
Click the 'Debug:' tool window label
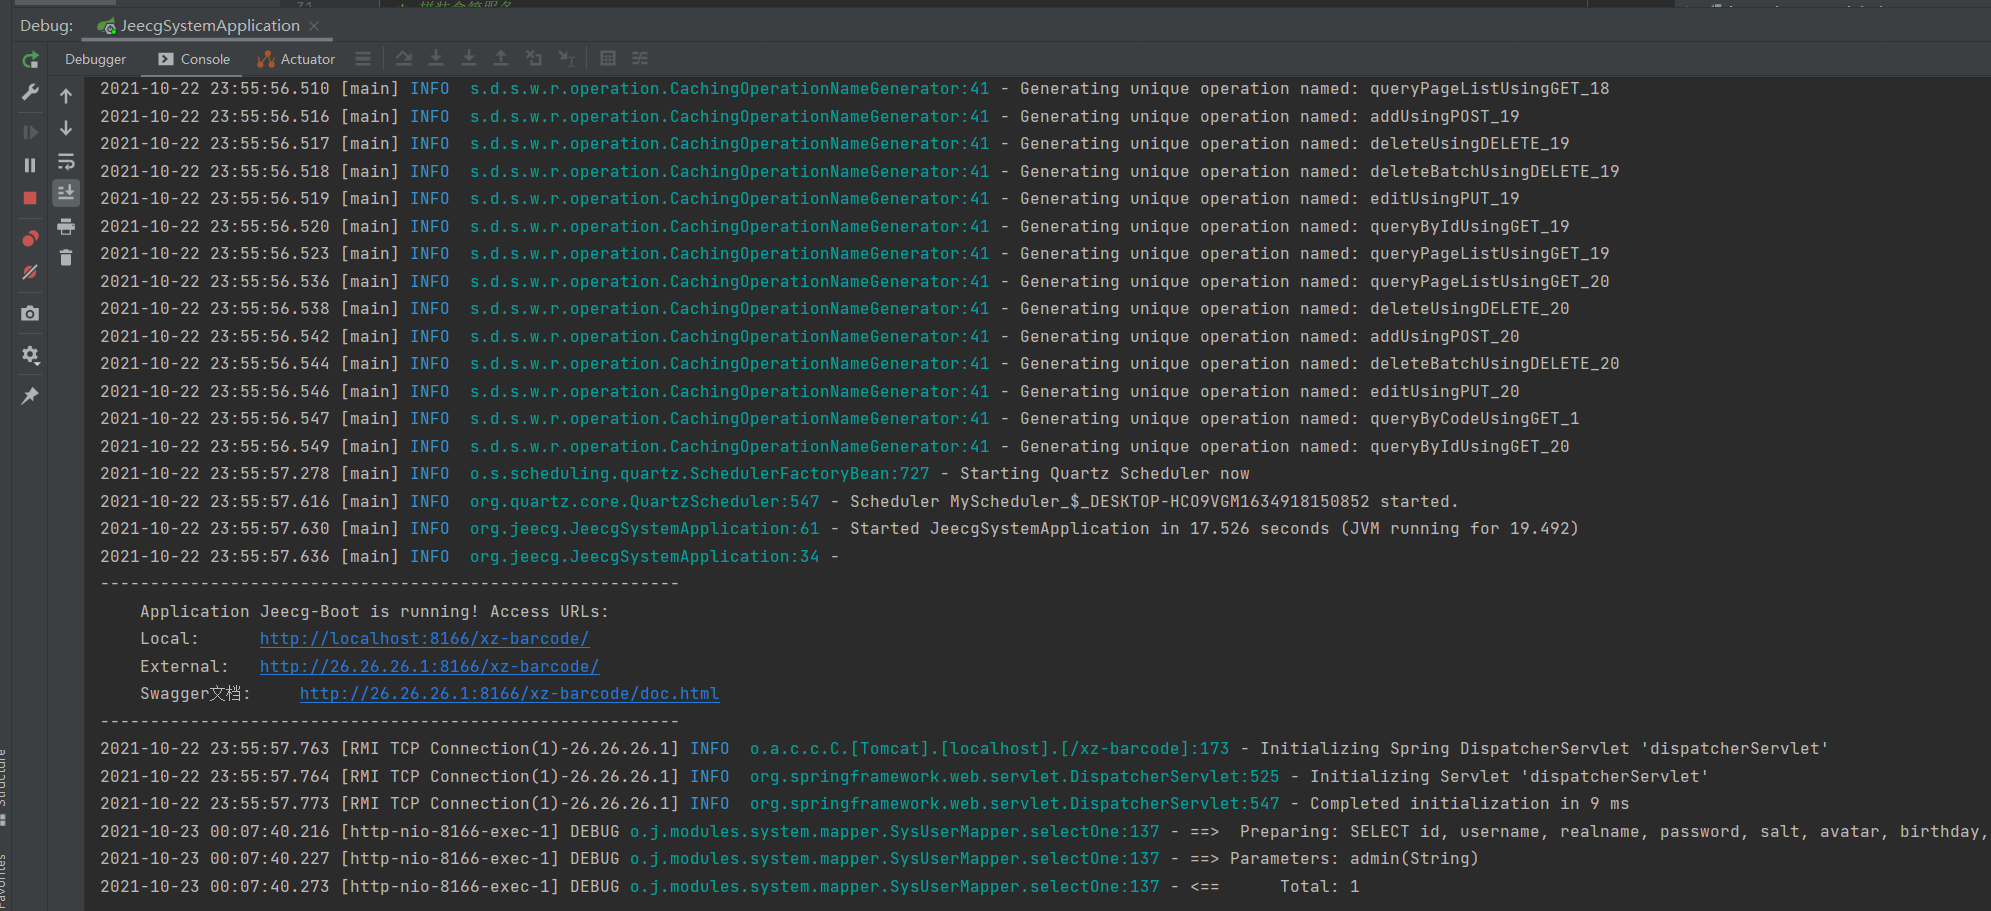(46, 26)
